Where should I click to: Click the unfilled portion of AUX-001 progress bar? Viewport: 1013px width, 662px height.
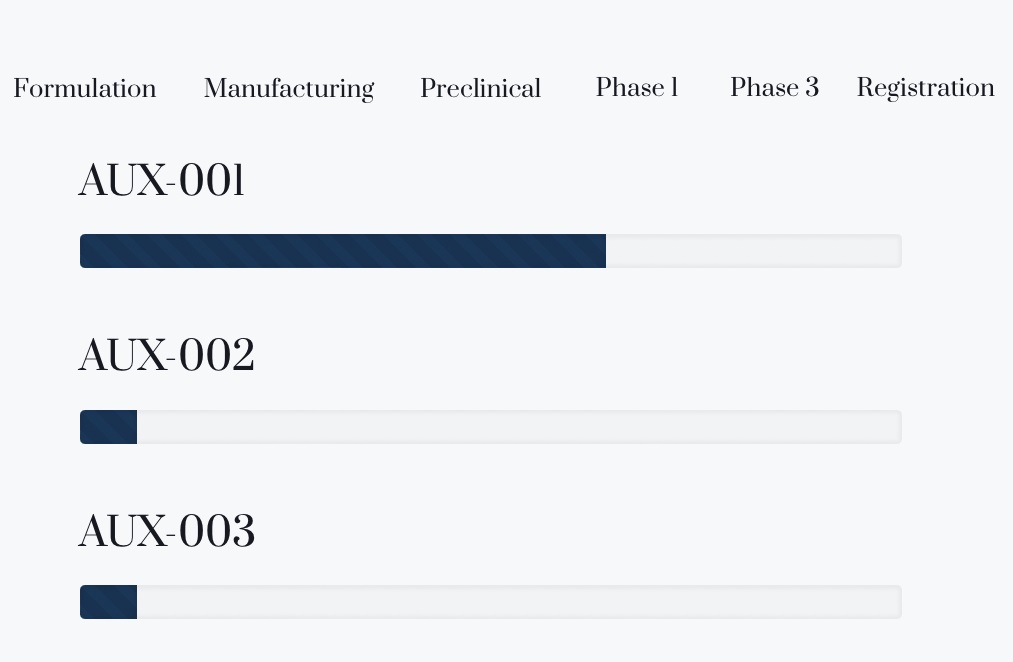(x=753, y=251)
